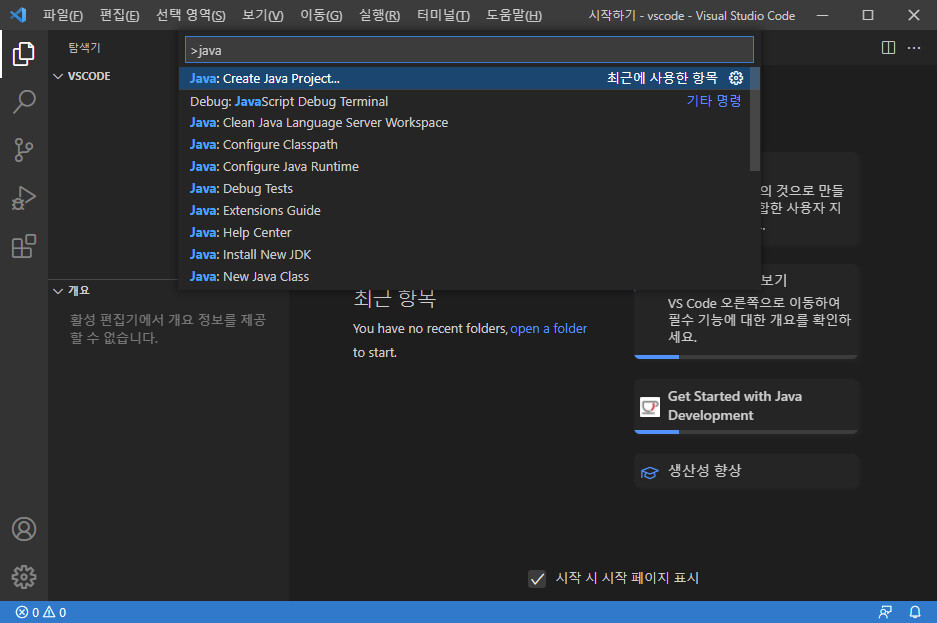Click the command palette input field
The width and height of the screenshot is (937, 623).
click(469, 50)
